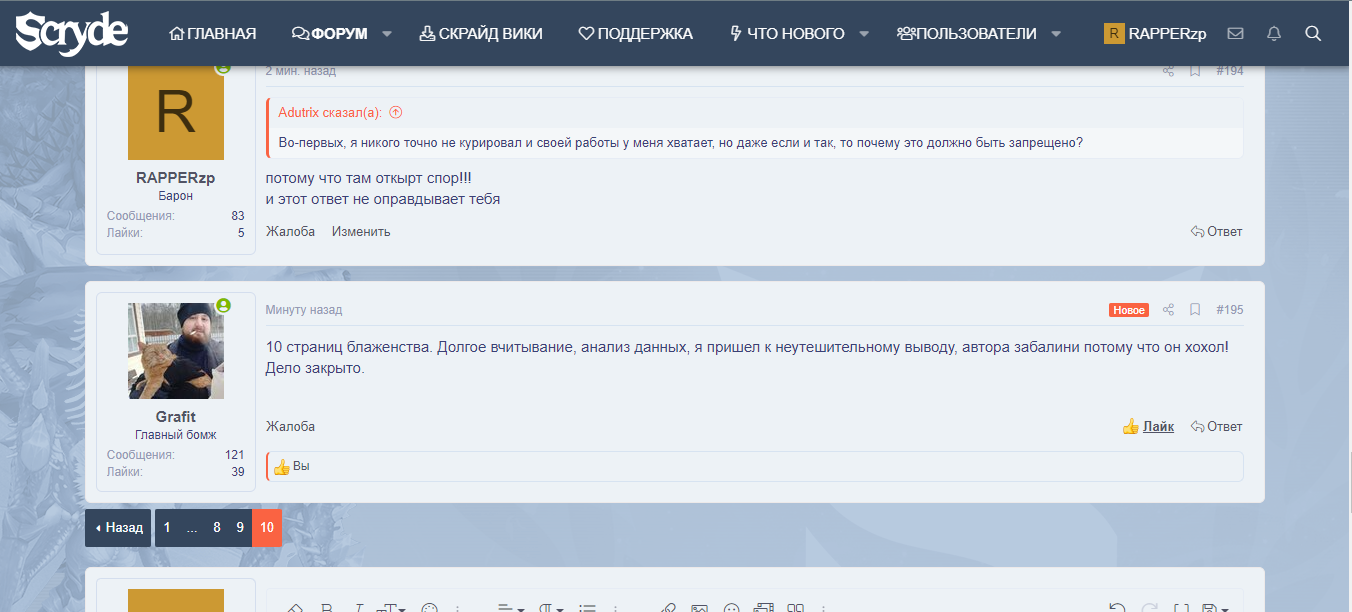Go to ГЛАВНАЯ in the navigation
1352x612 pixels.
tap(213, 33)
